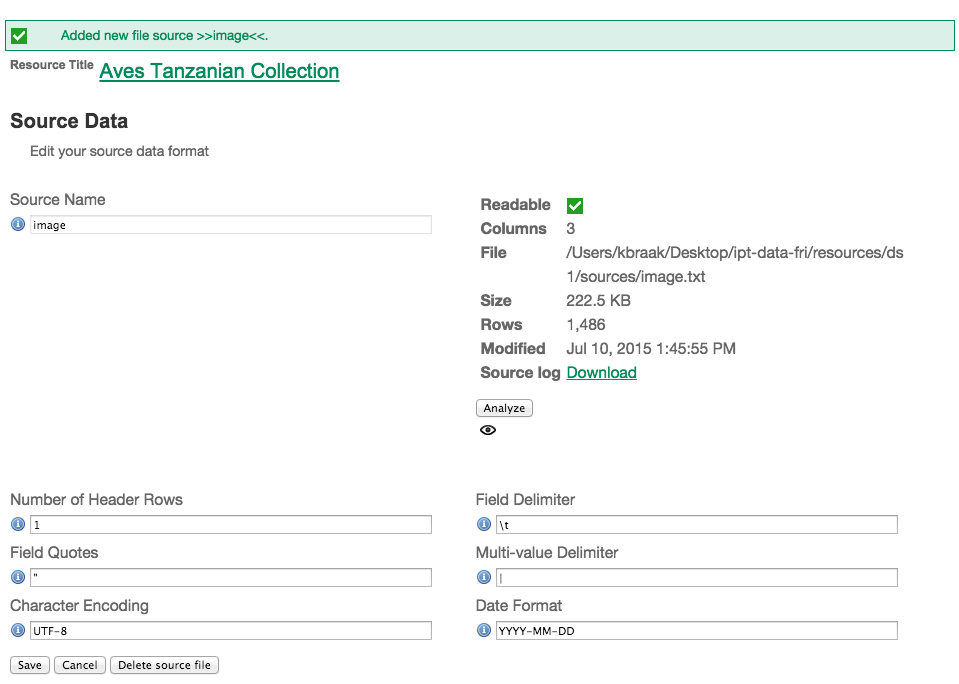Click info icon beside Source Name field
Screen dimensions: 959x684
click(18, 225)
